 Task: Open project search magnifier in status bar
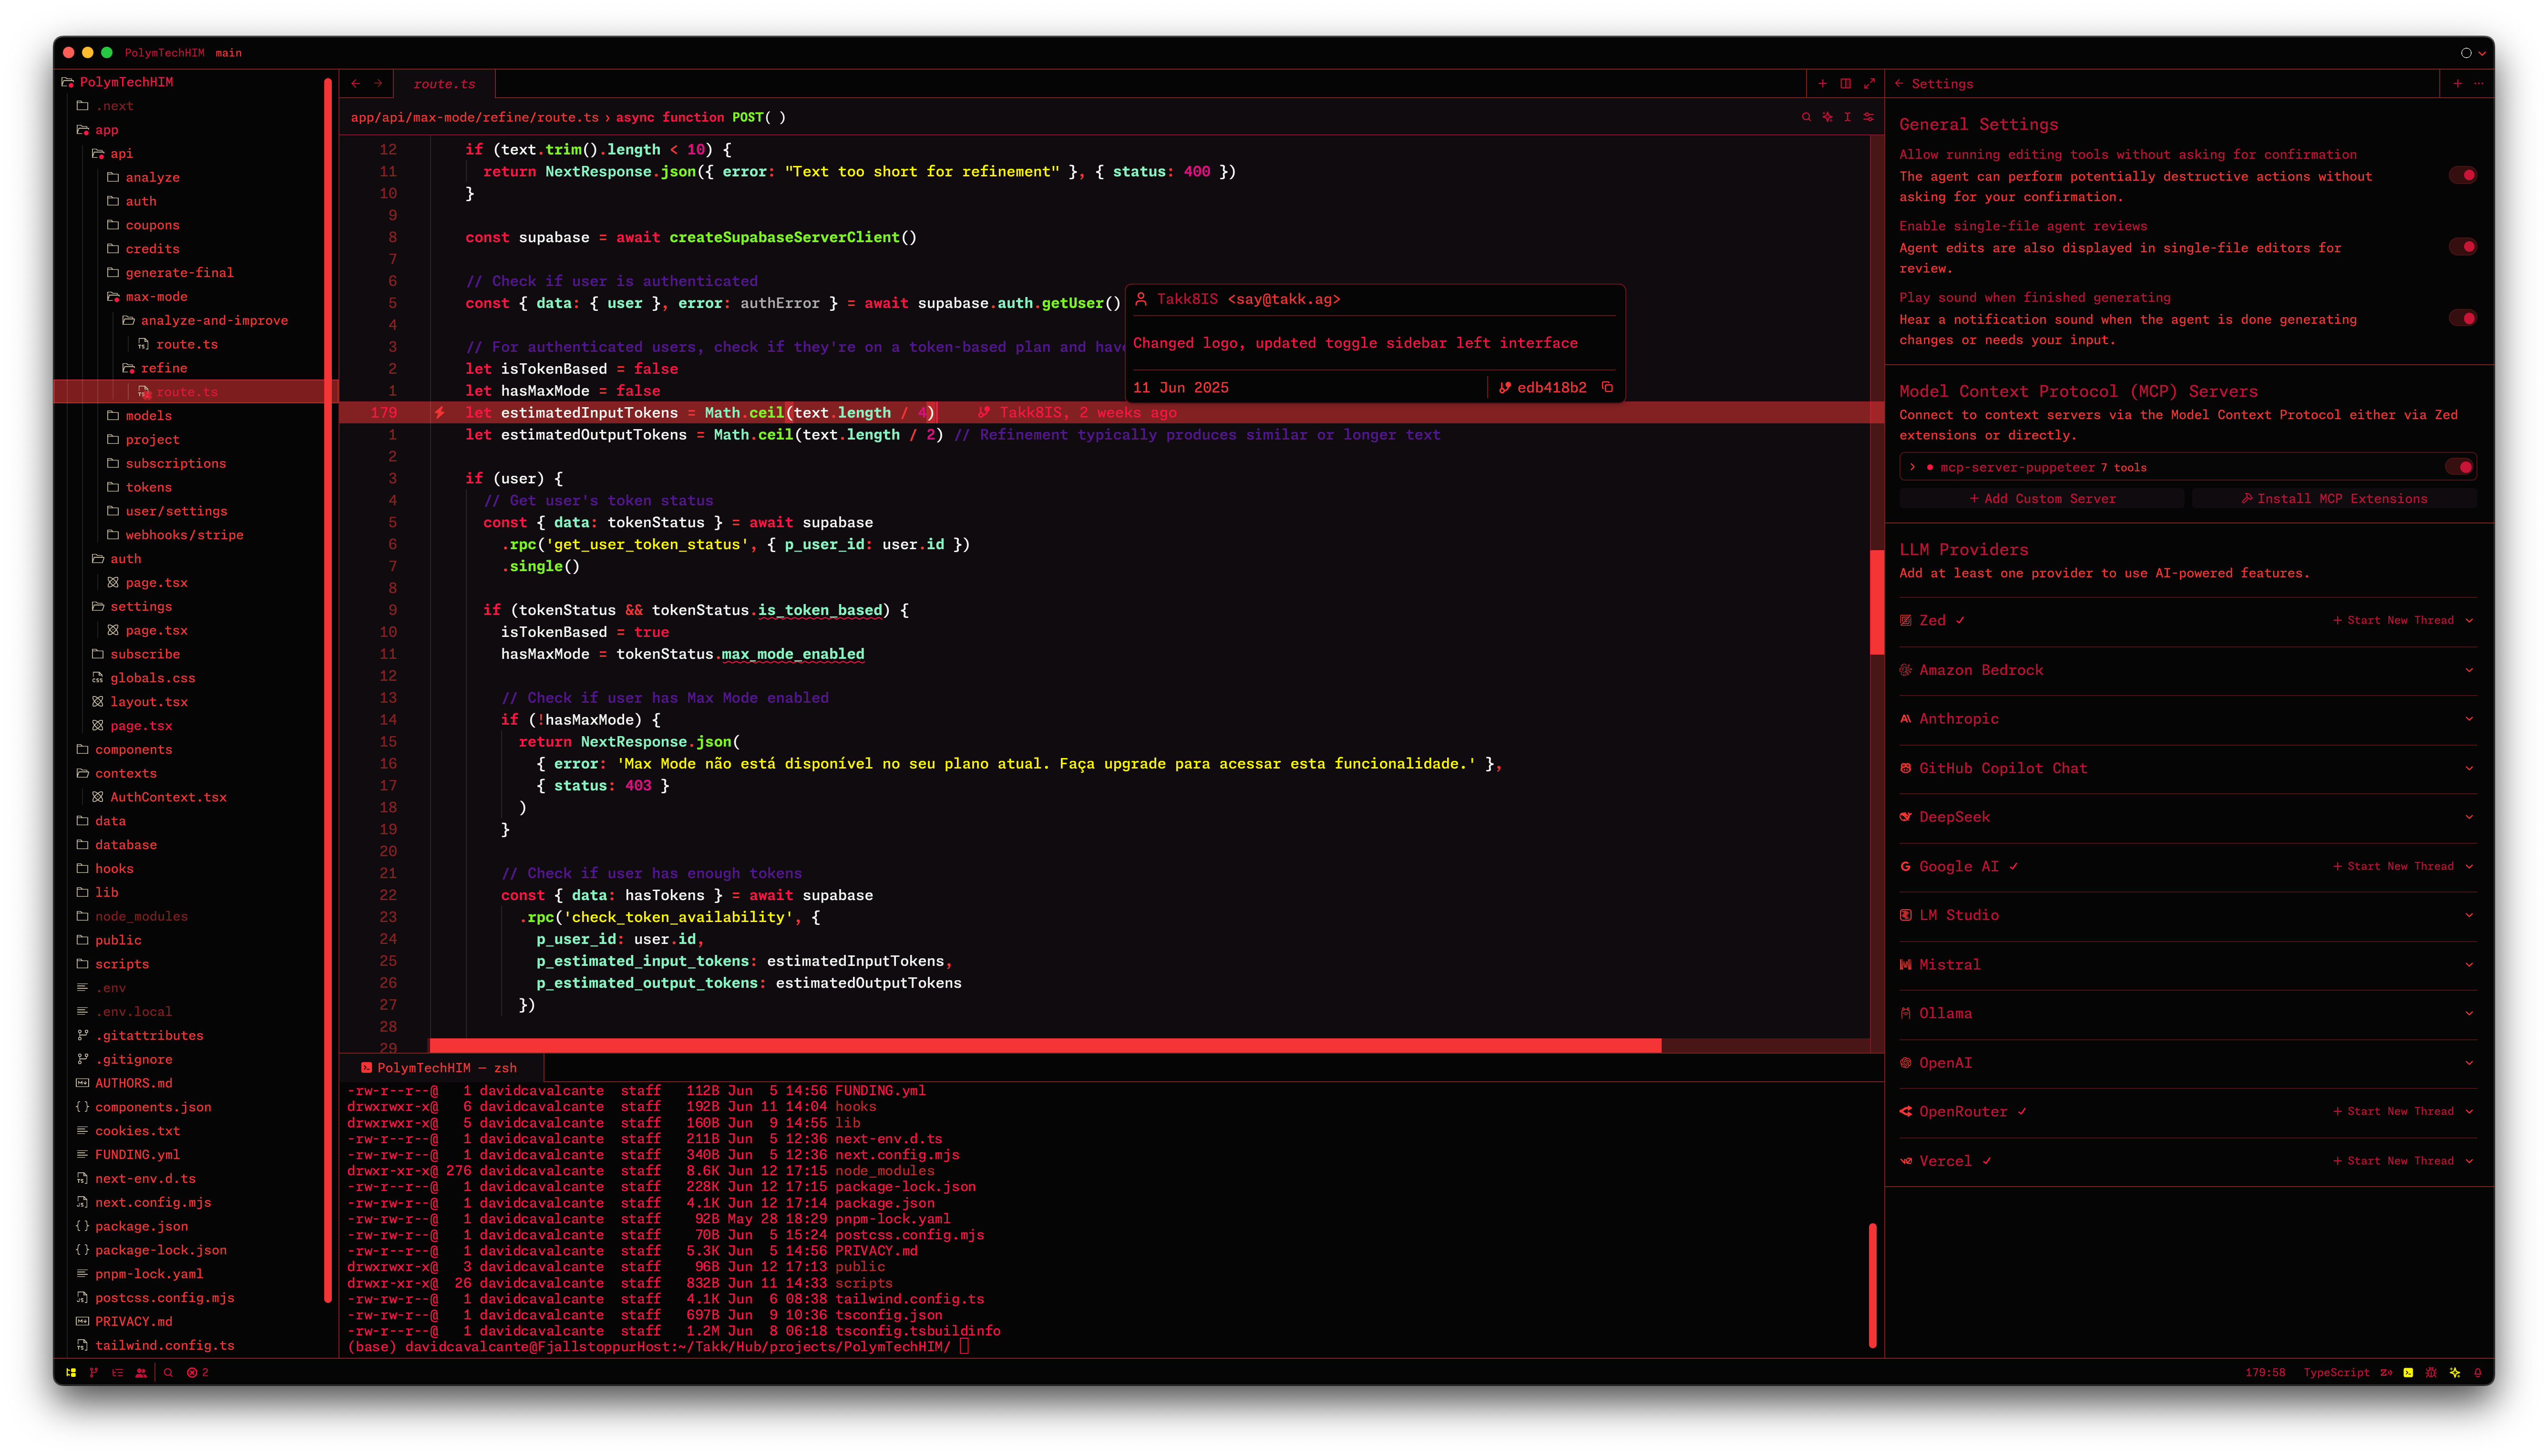(x=169, y=1372)
